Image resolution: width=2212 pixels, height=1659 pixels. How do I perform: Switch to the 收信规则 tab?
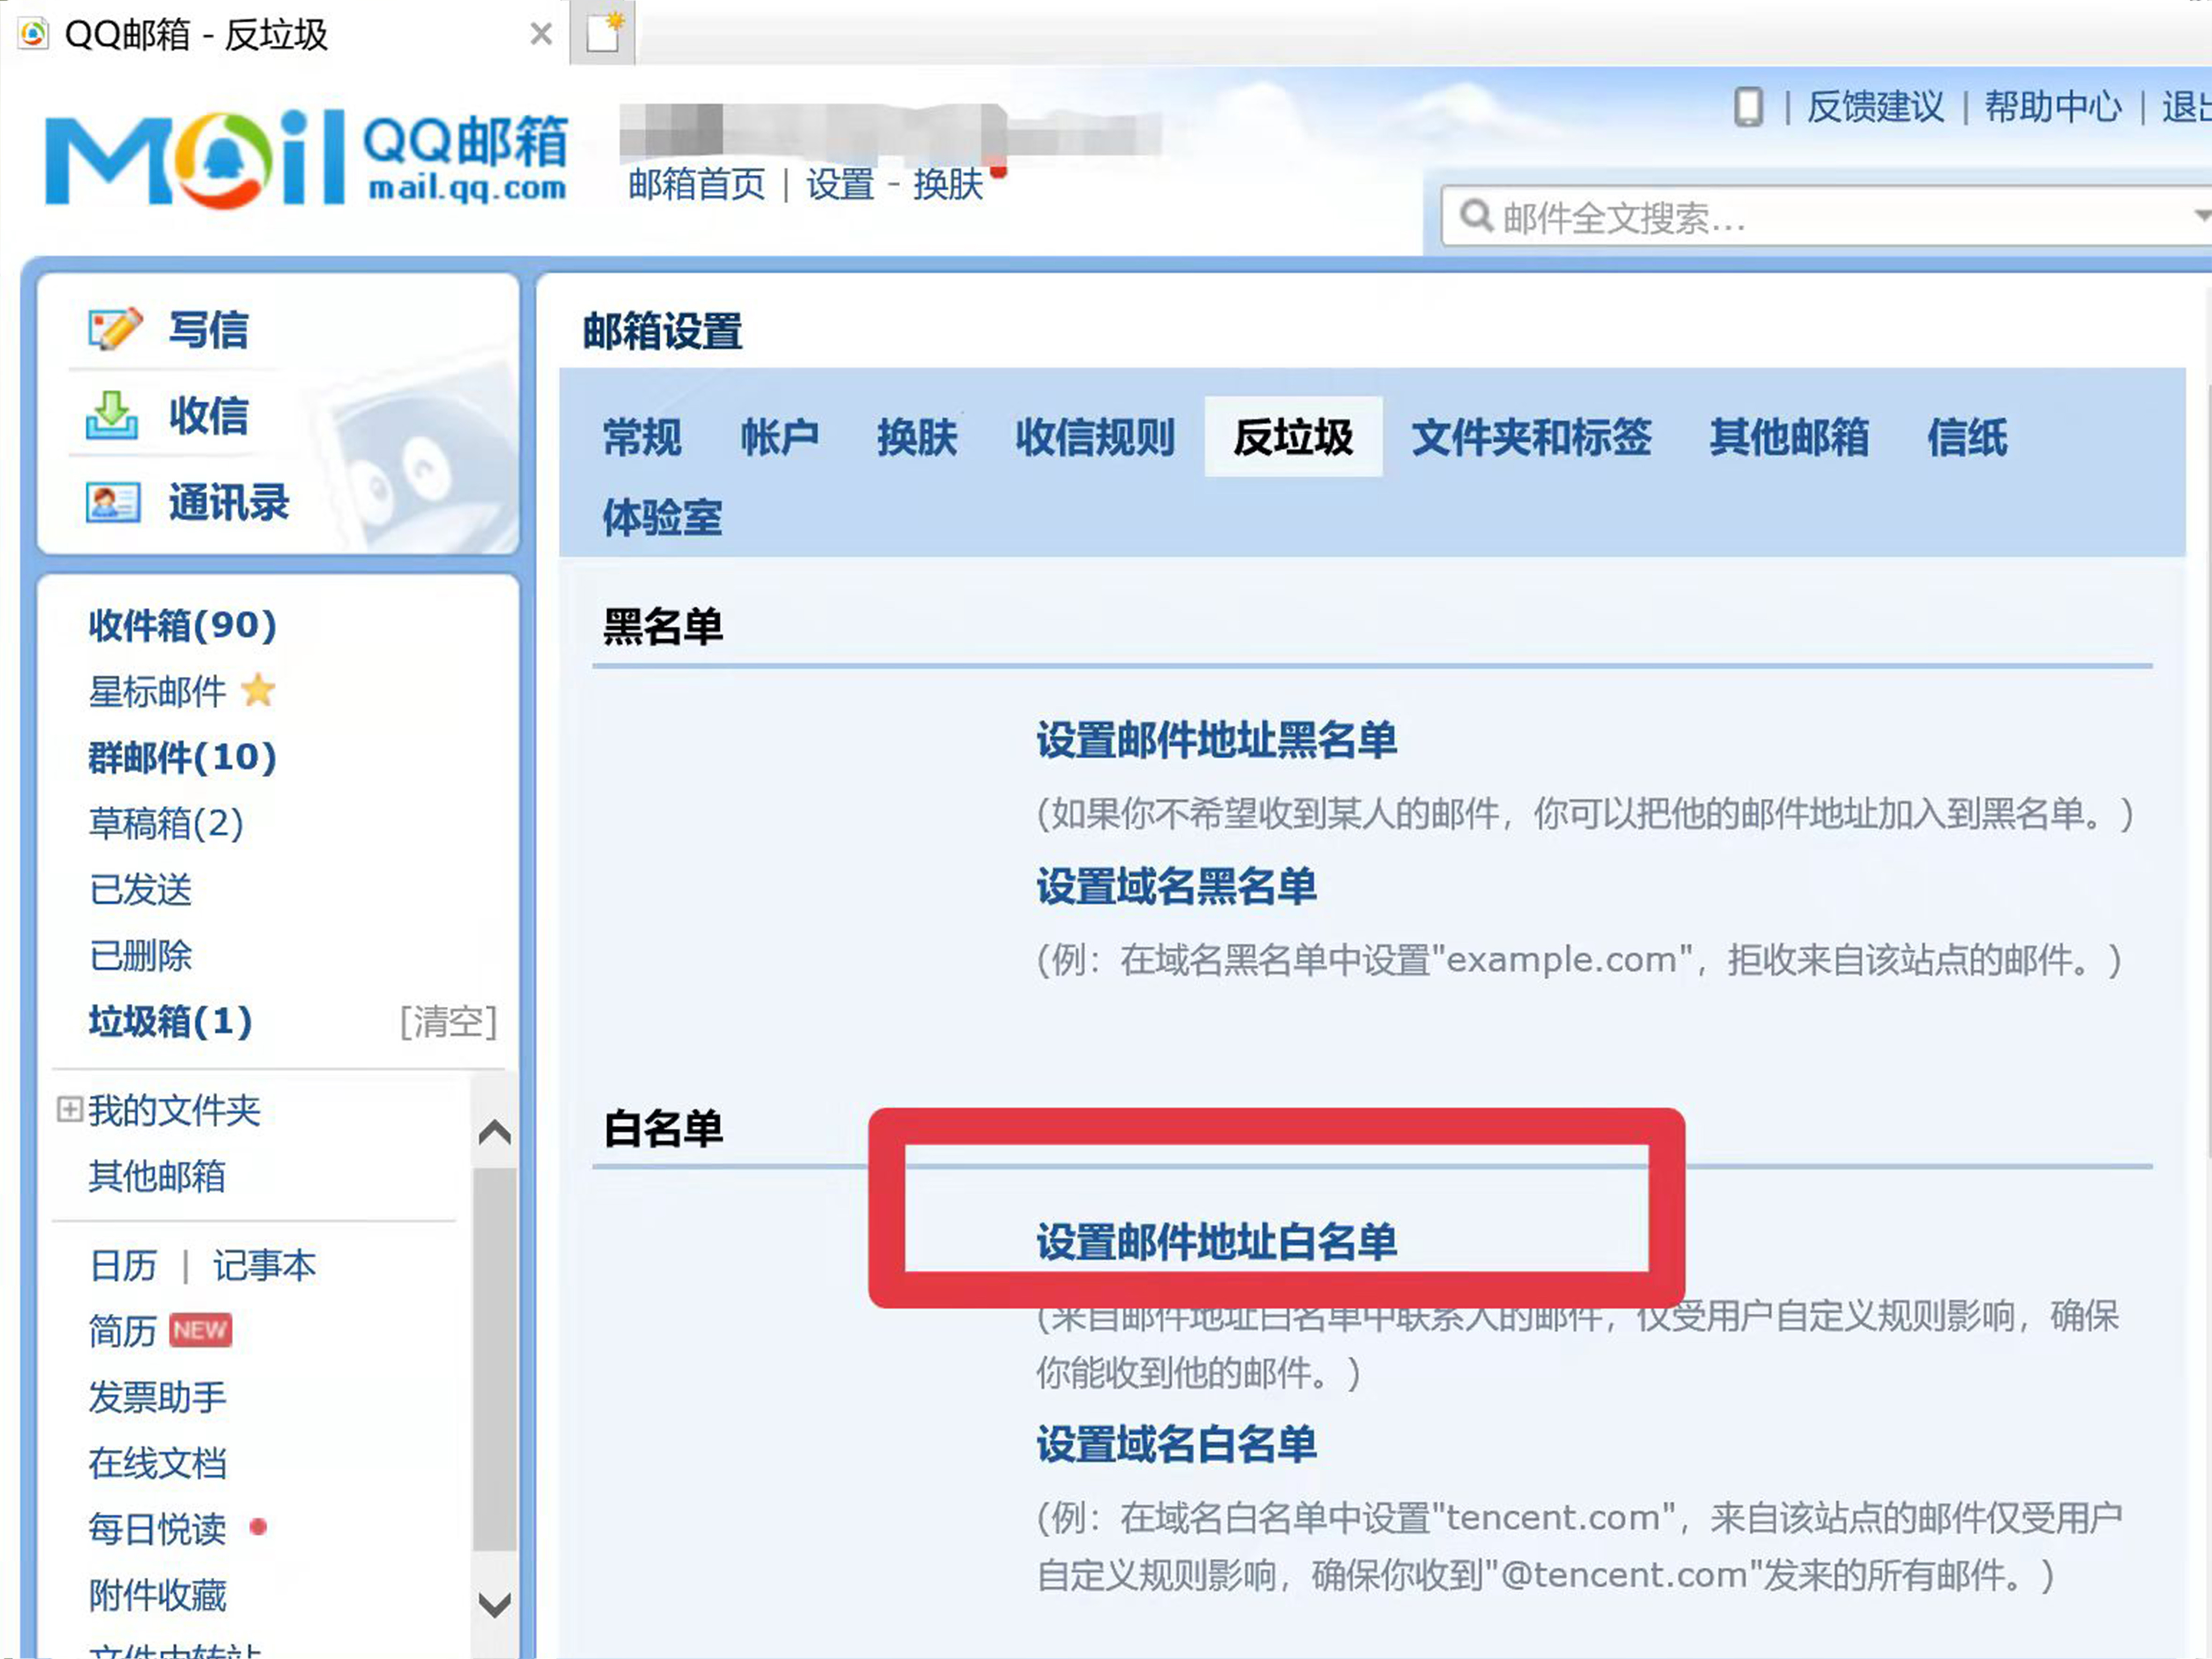(1095, 438)
